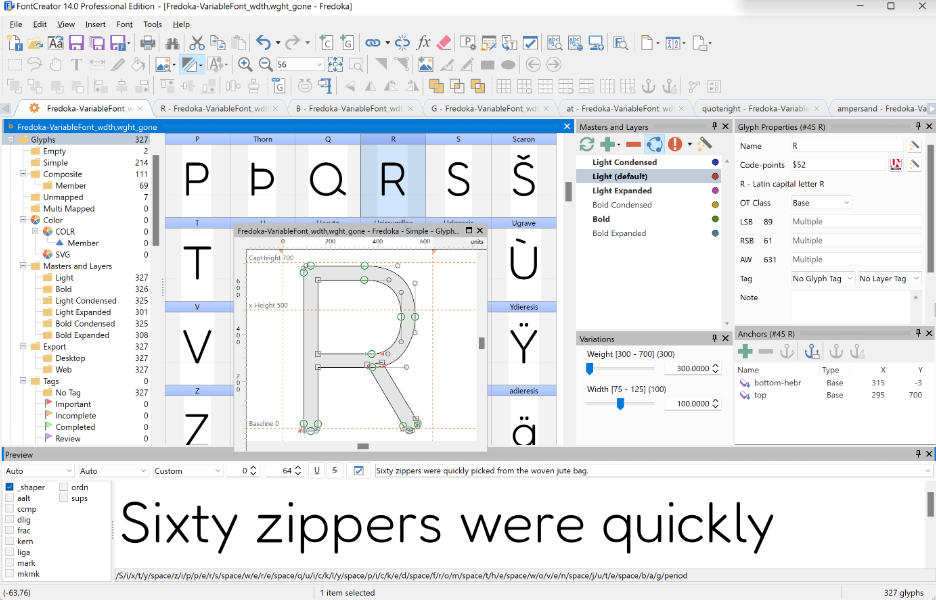The width and height of the screenshot is (936, 600).
Task: Open the Tools menu
Action: pyautogui.click(x=152, y=24)
